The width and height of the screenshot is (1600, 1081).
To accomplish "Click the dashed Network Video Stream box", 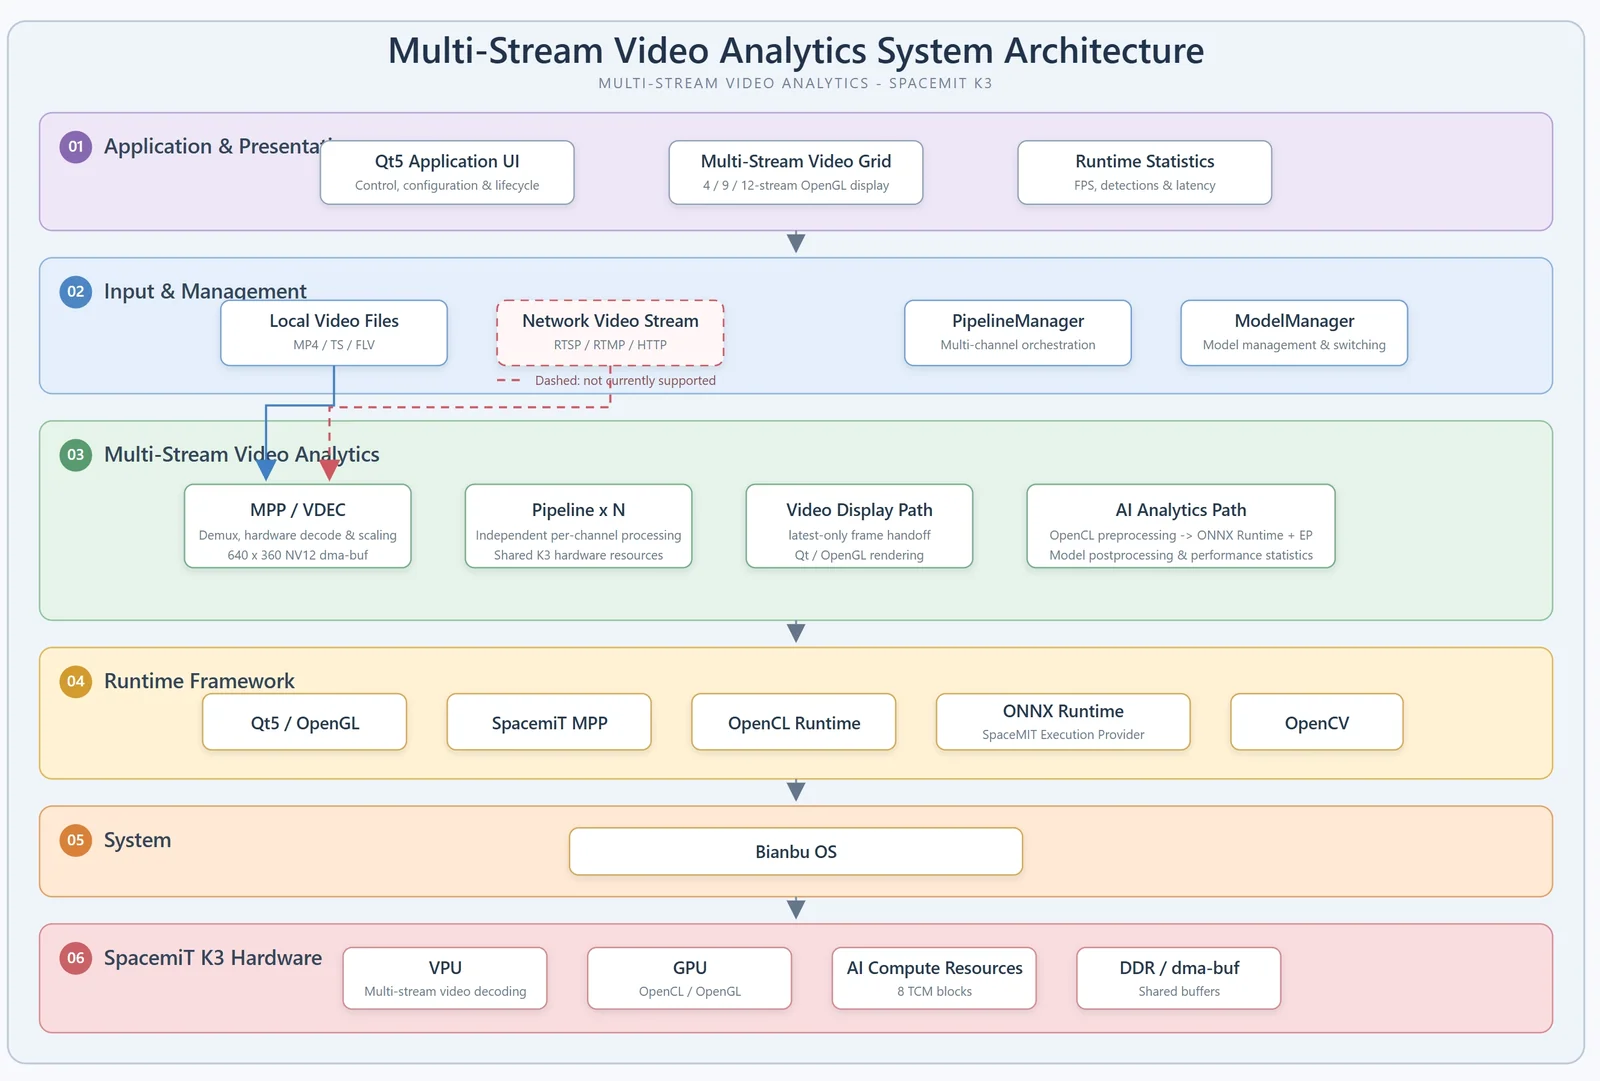I will (x=610, y=333).
